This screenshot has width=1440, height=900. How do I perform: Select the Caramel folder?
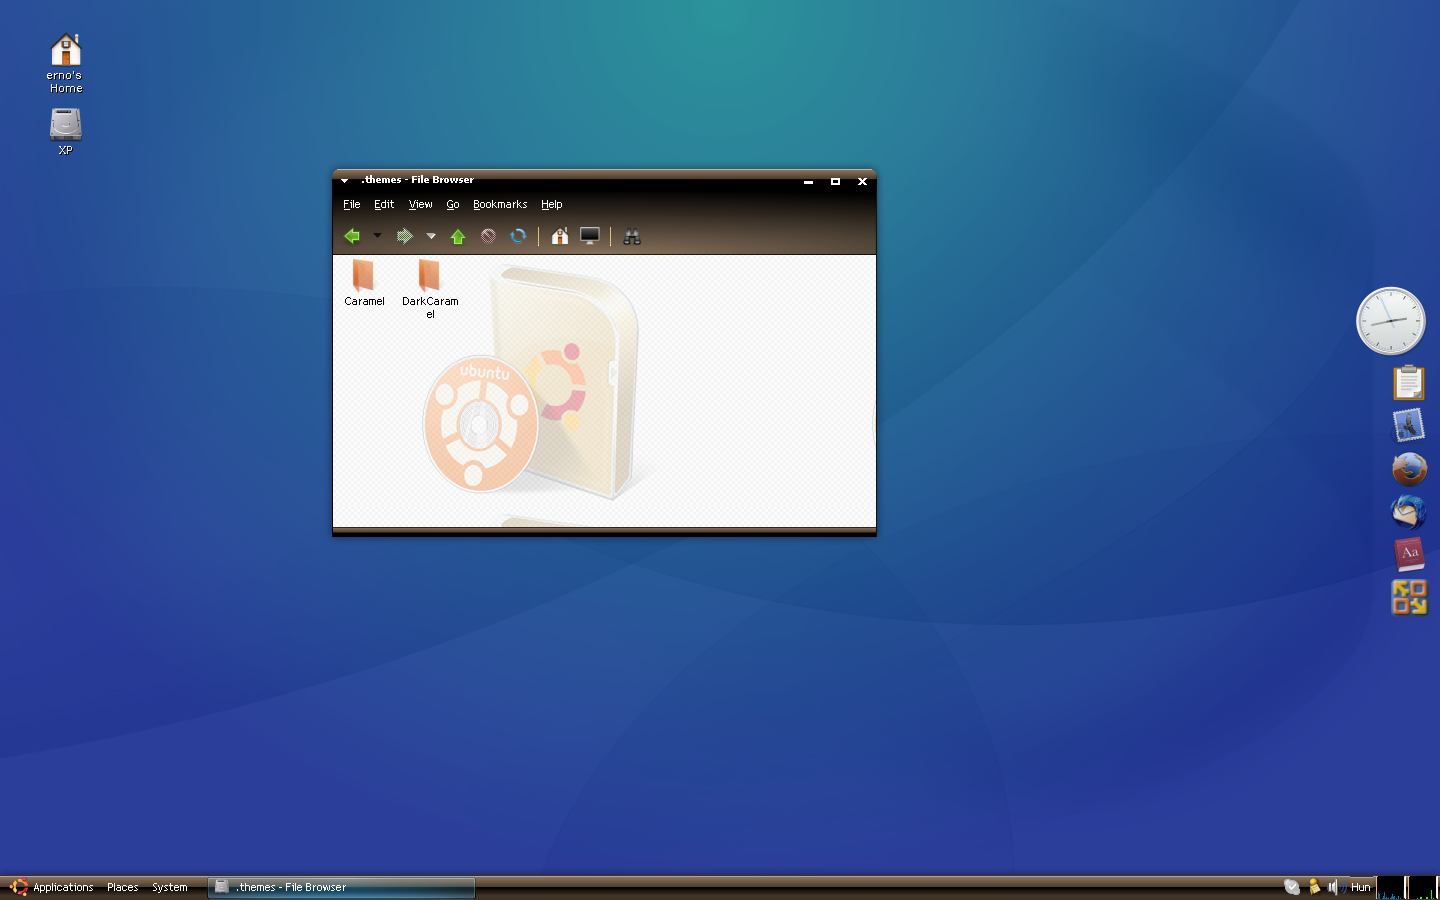(x=364, y=282)
